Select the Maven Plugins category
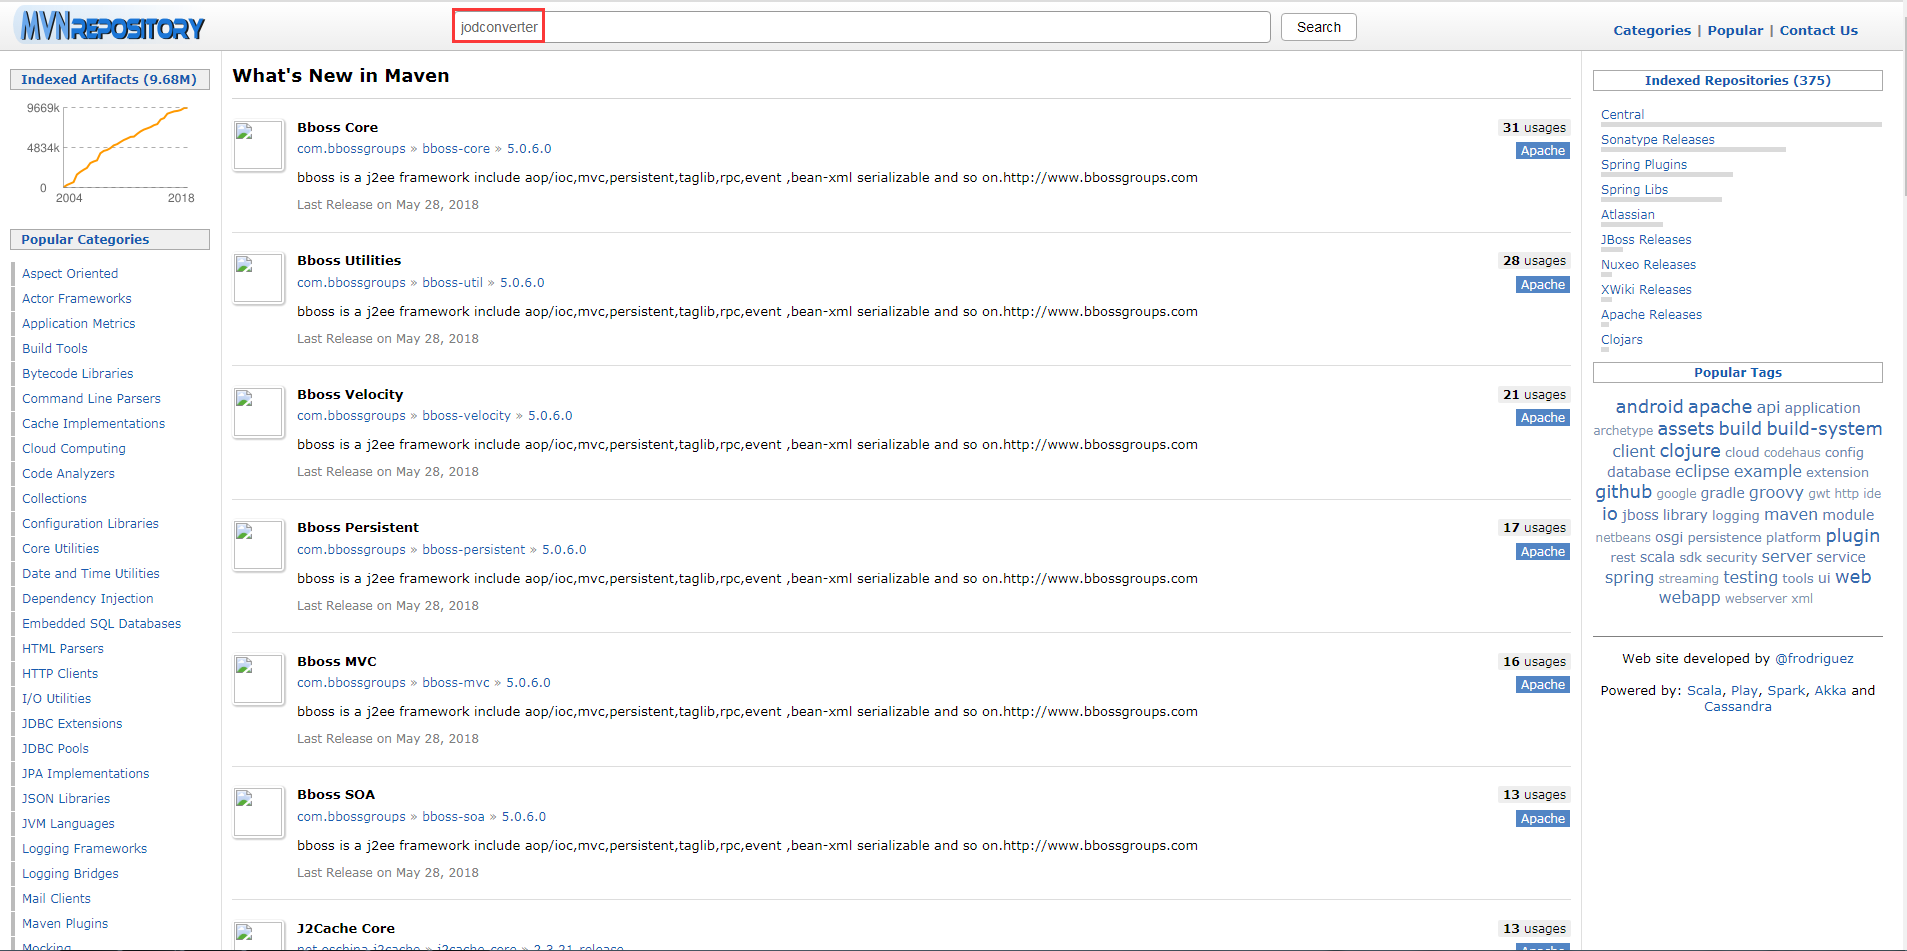Screen dimensions: 1907x951 [65, 923]
